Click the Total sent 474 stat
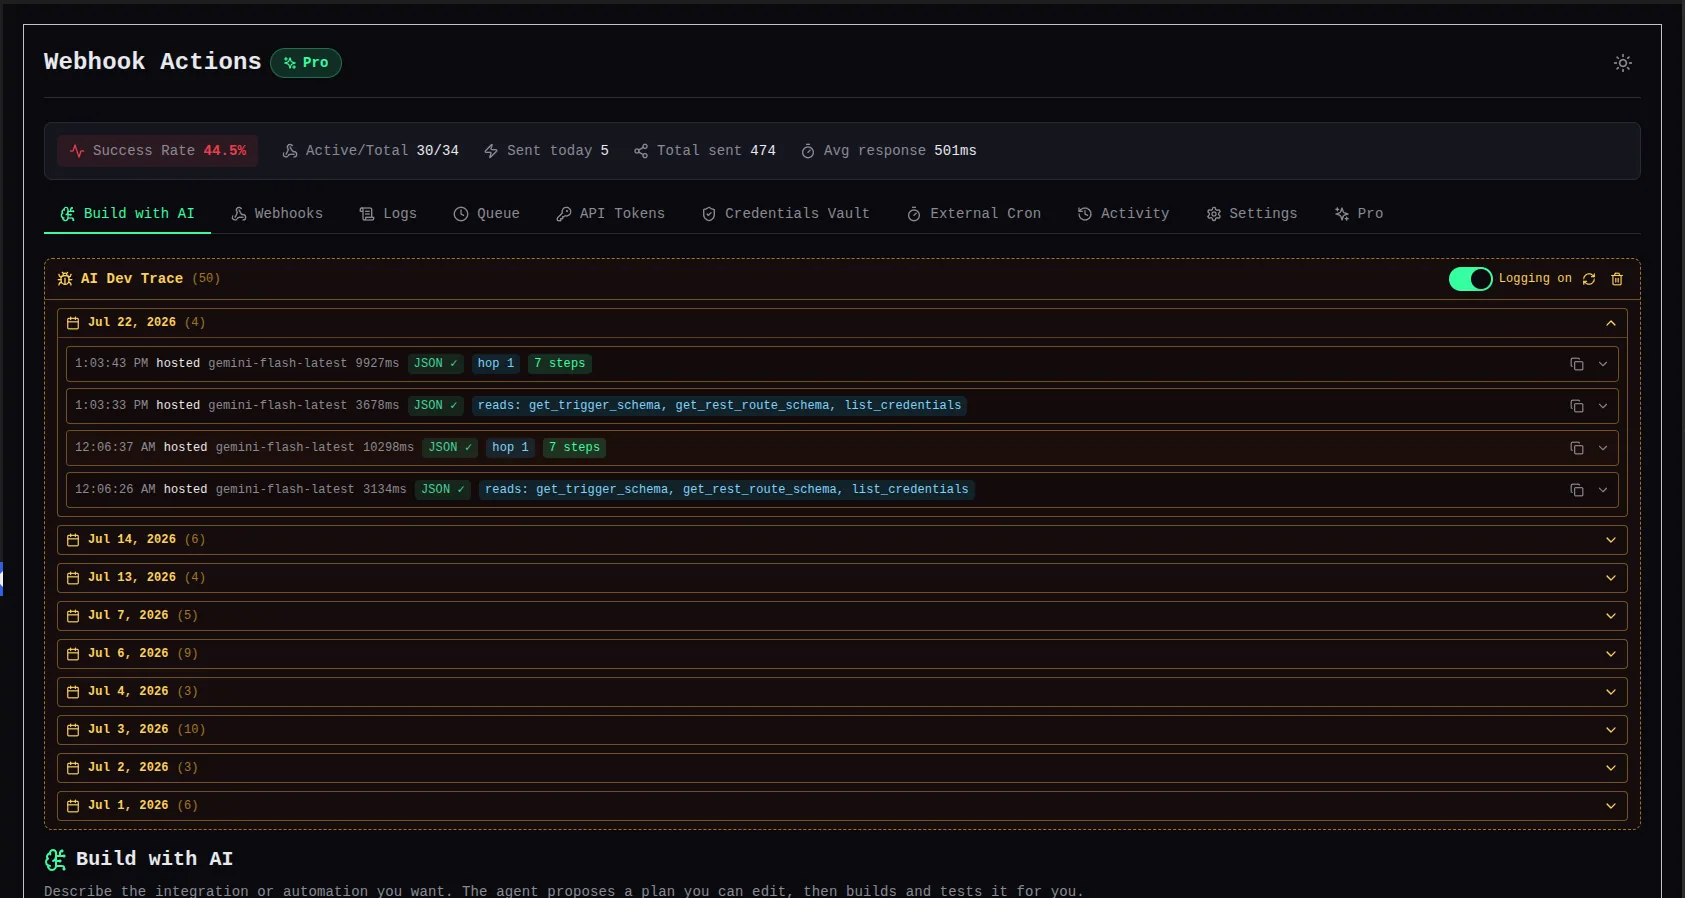 point(704,151)
